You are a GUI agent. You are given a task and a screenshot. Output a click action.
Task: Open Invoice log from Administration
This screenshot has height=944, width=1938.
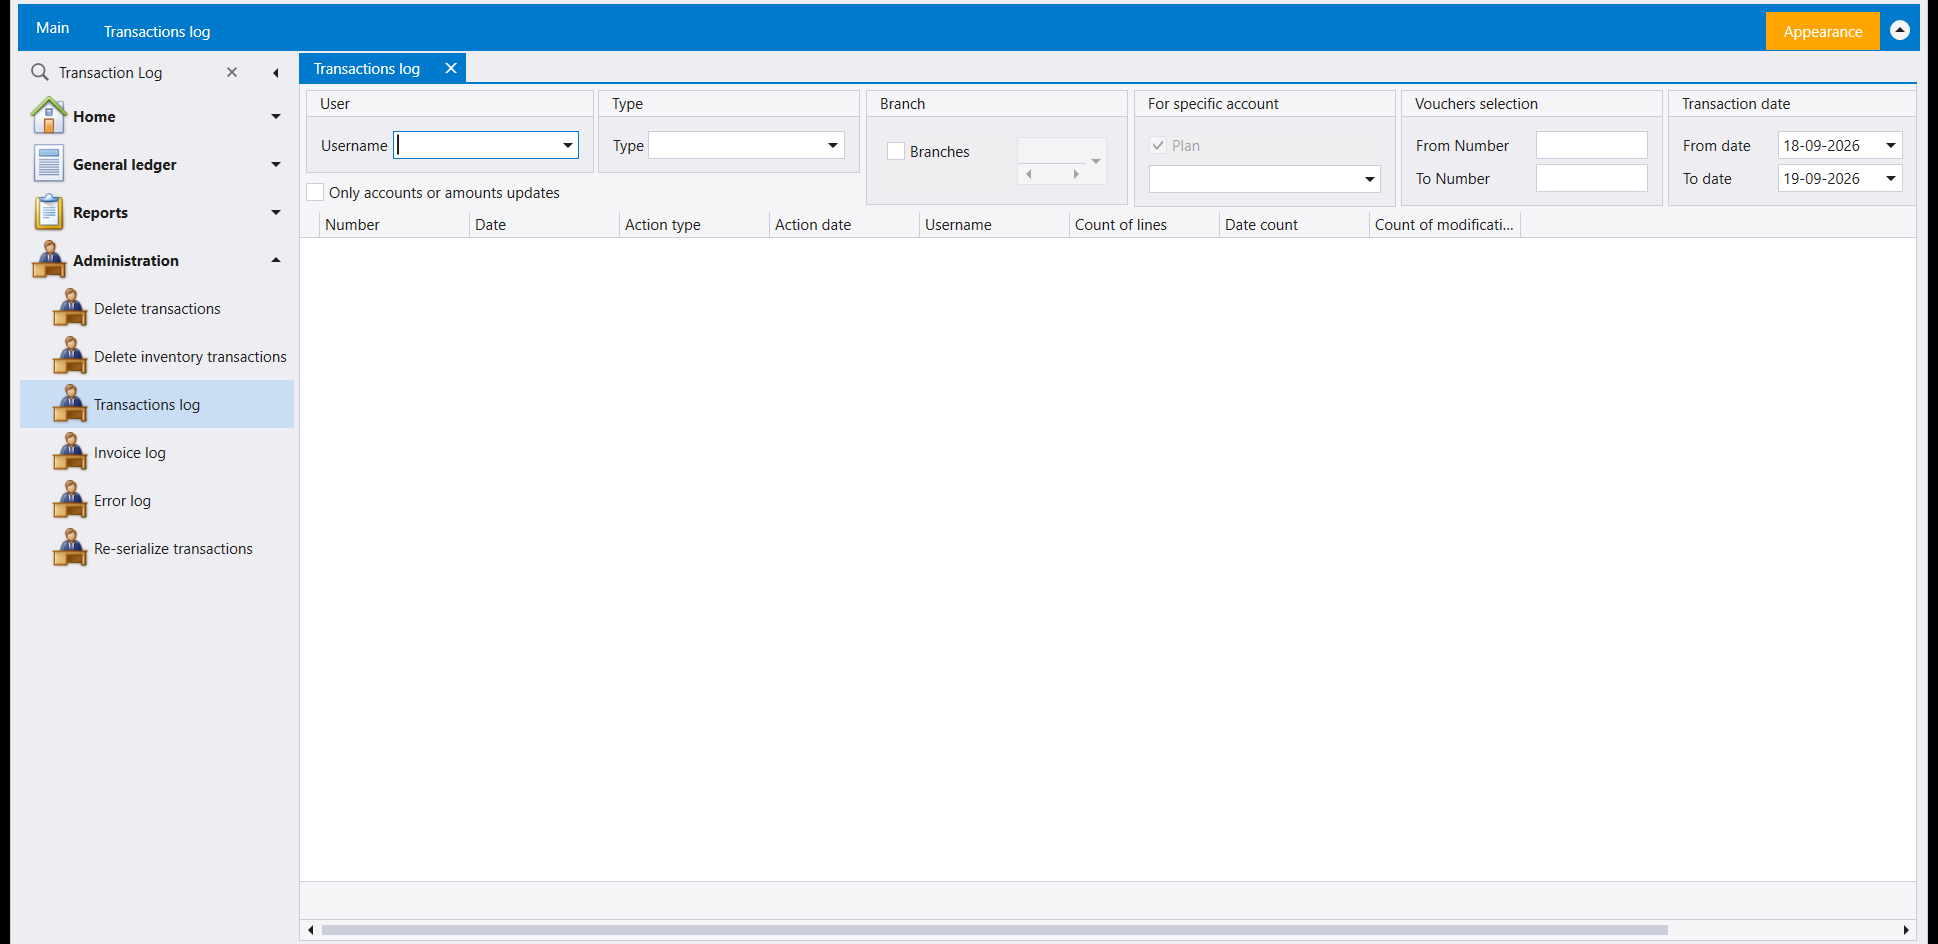point(130,452)
